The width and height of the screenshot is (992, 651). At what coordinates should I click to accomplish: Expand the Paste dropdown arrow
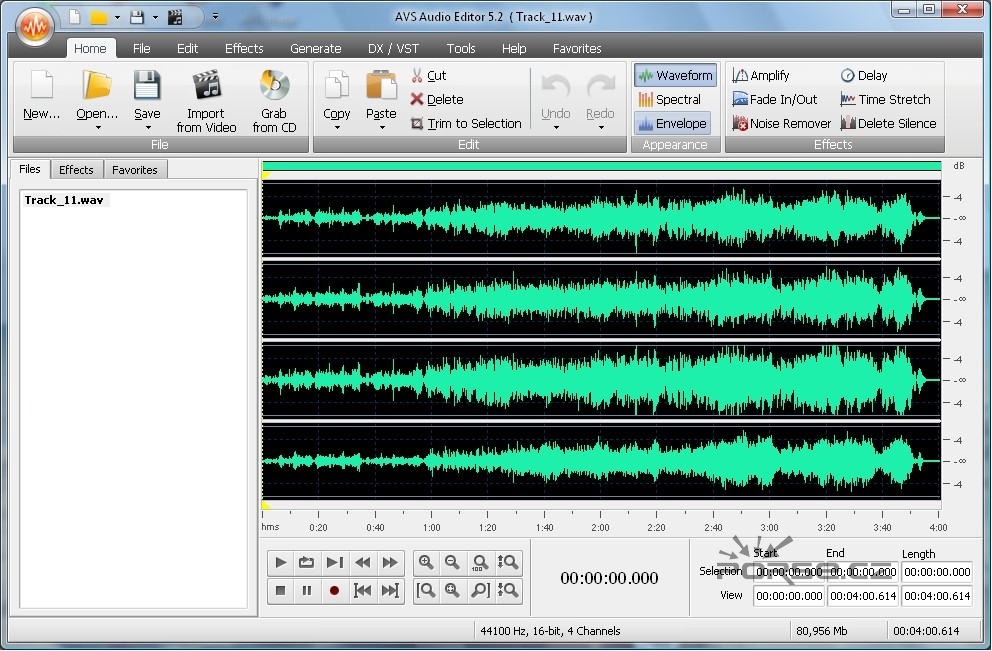pos(382,128)
